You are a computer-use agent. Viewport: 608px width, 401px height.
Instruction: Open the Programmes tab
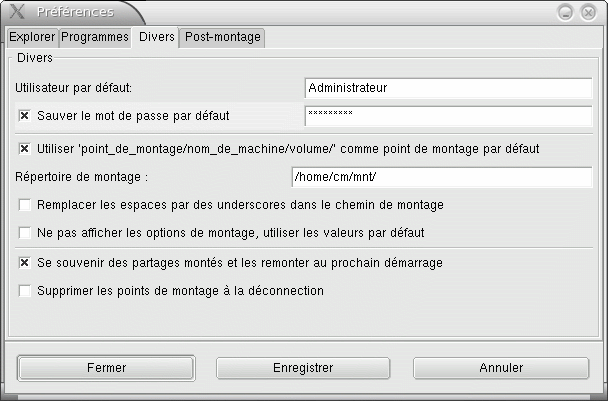click(95, 37)
